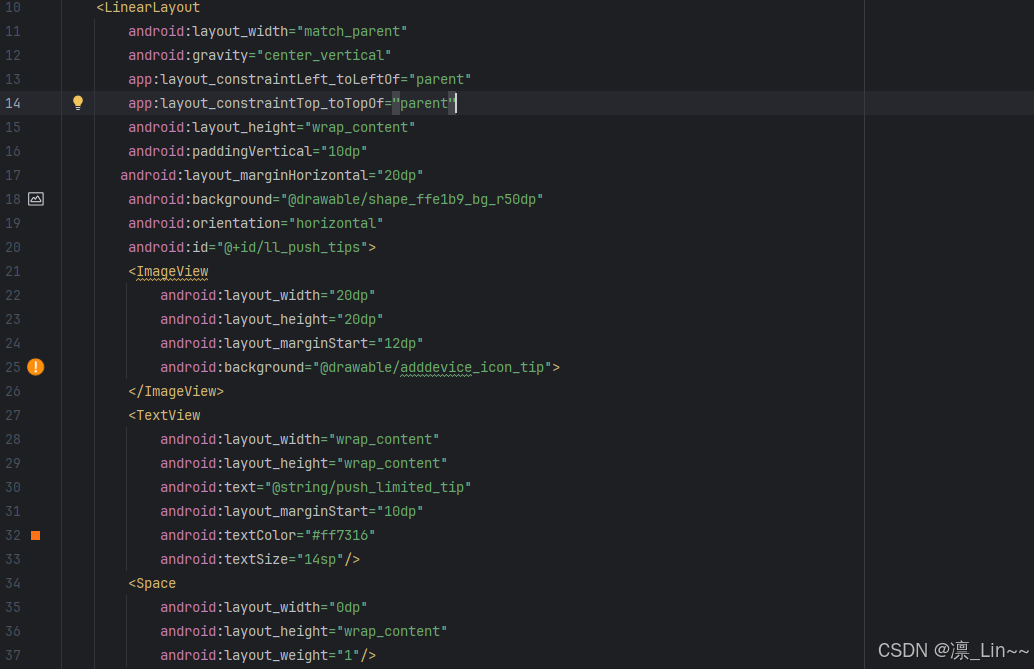Open the orange color swatch on line 32

click(x=36, y=536)
